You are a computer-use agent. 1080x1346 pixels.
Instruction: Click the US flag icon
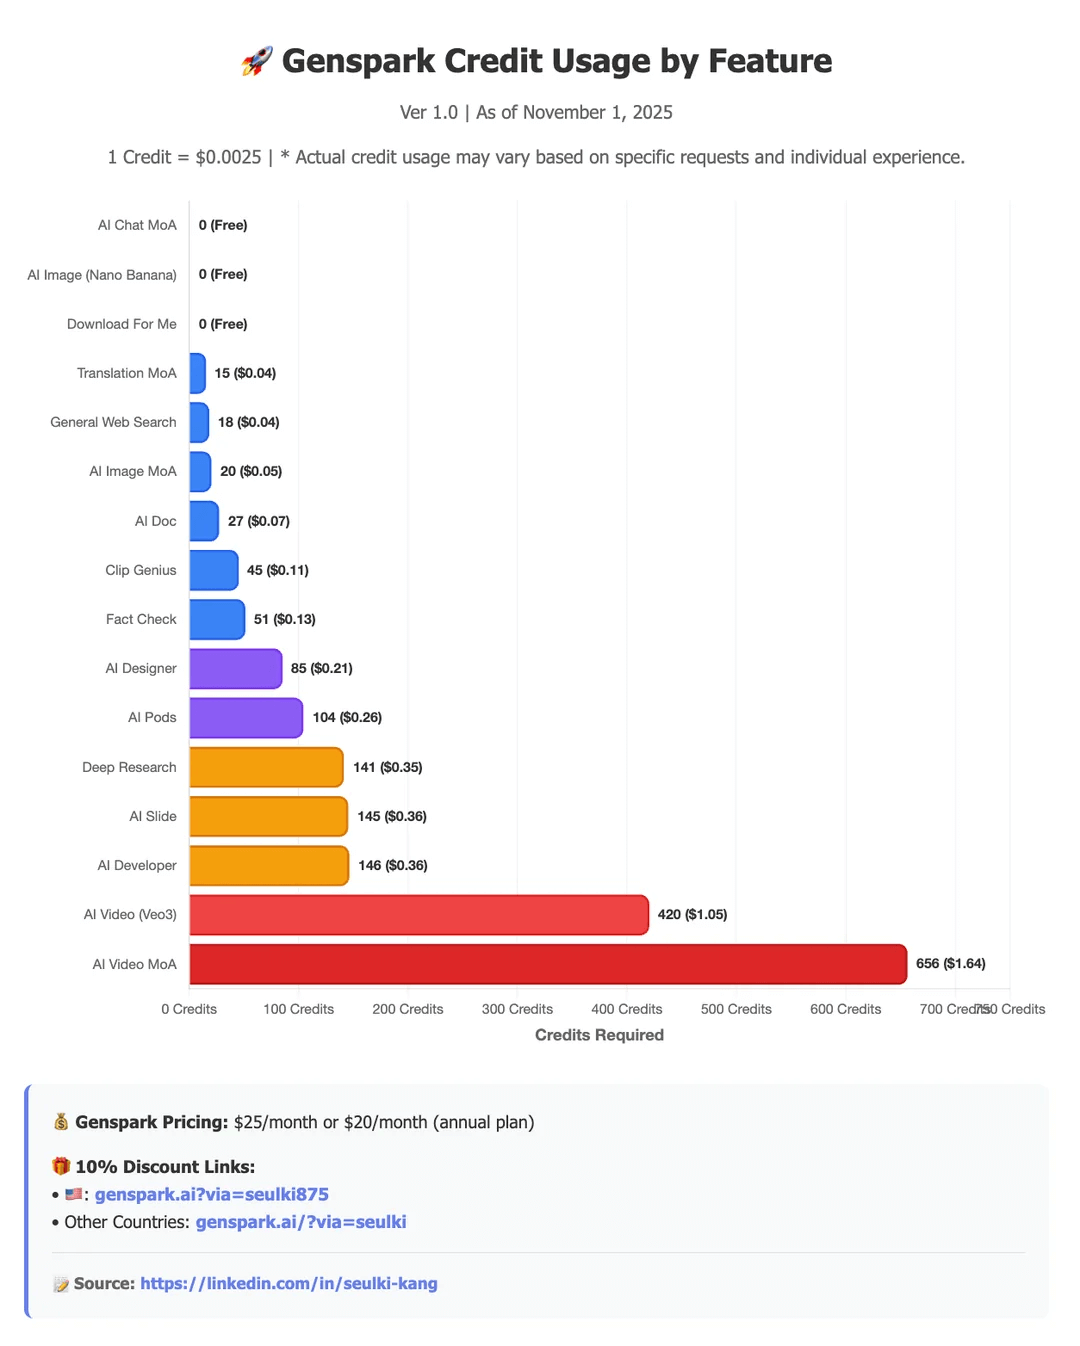point(73,1194)
